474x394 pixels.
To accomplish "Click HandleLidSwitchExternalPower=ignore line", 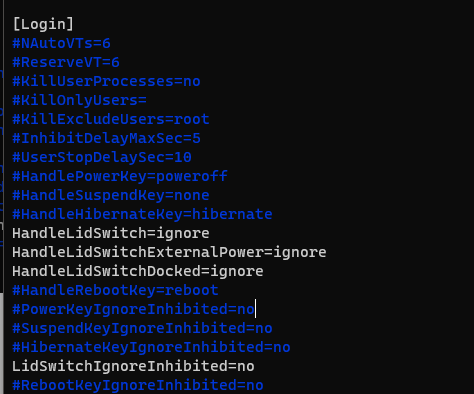I will (x=169, y=252).
